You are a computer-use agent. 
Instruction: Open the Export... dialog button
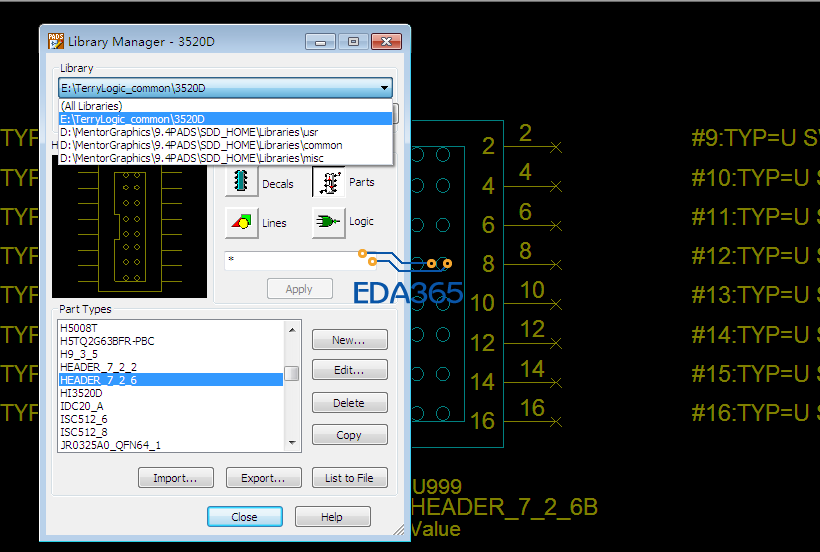(264, 478)
